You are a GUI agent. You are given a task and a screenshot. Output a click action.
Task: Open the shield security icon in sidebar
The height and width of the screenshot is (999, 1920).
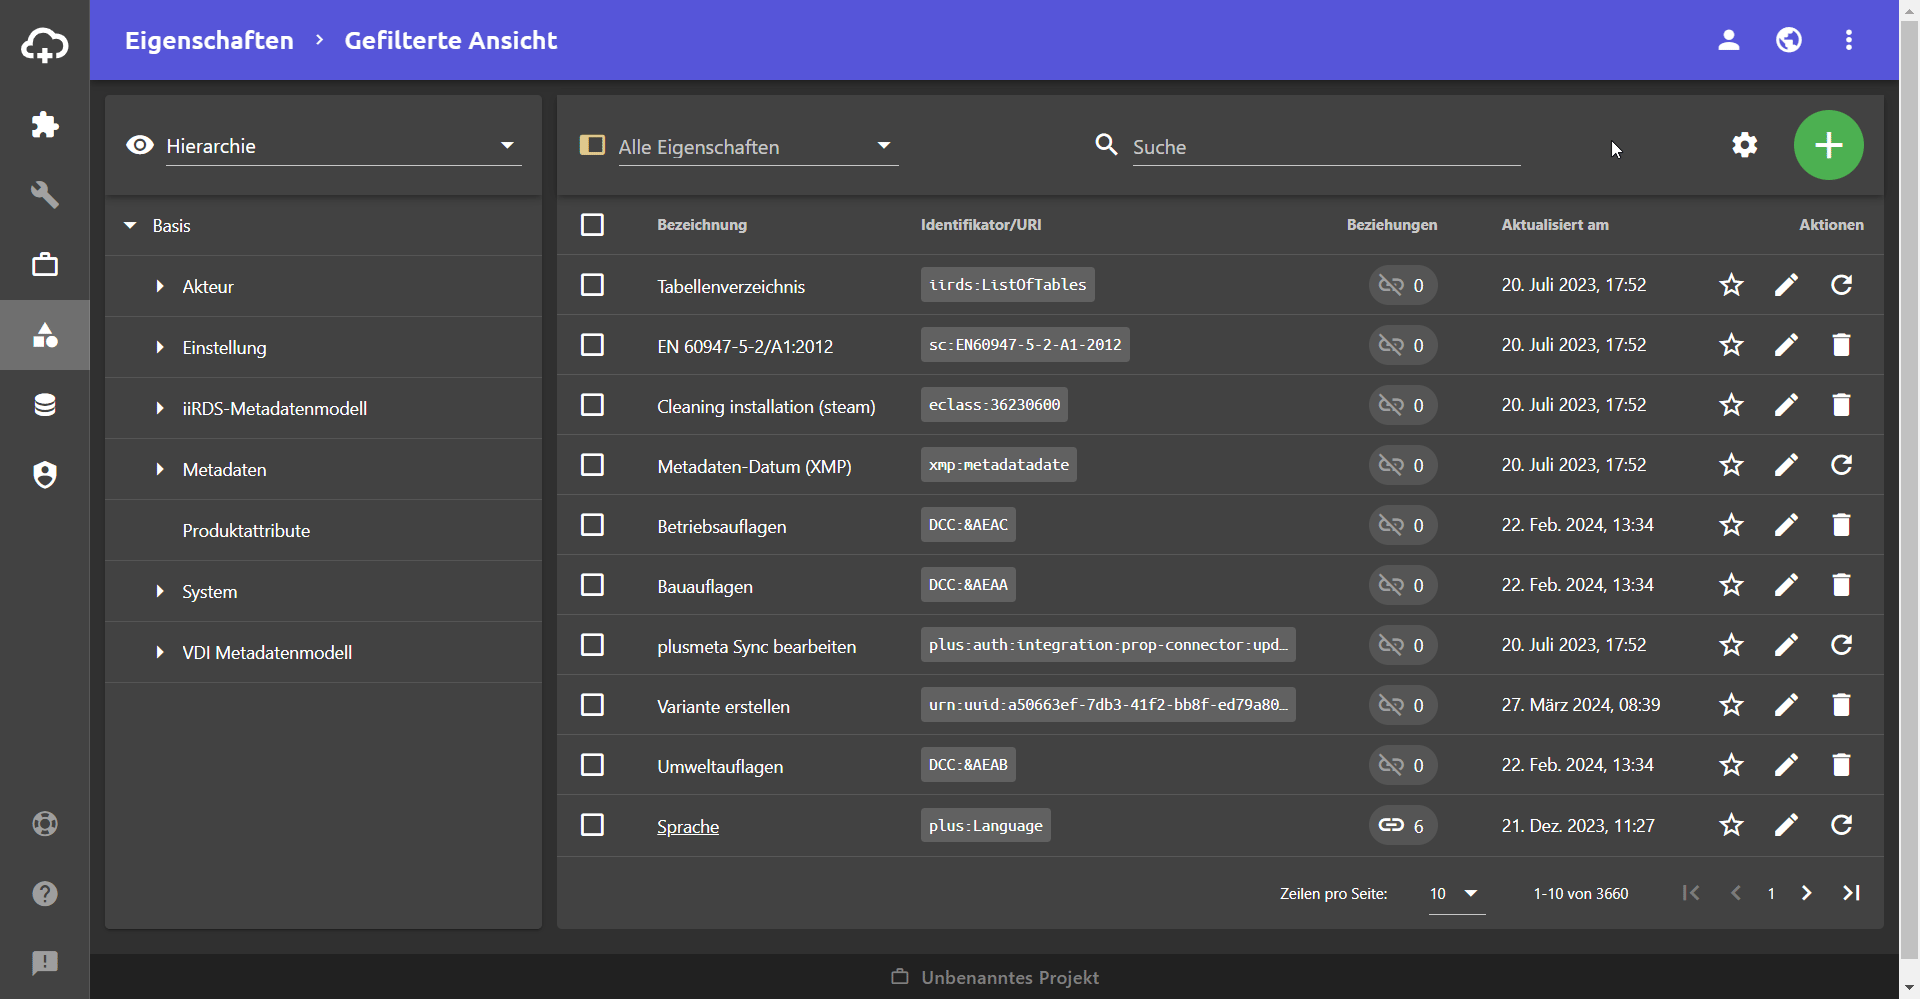(45, 475)
